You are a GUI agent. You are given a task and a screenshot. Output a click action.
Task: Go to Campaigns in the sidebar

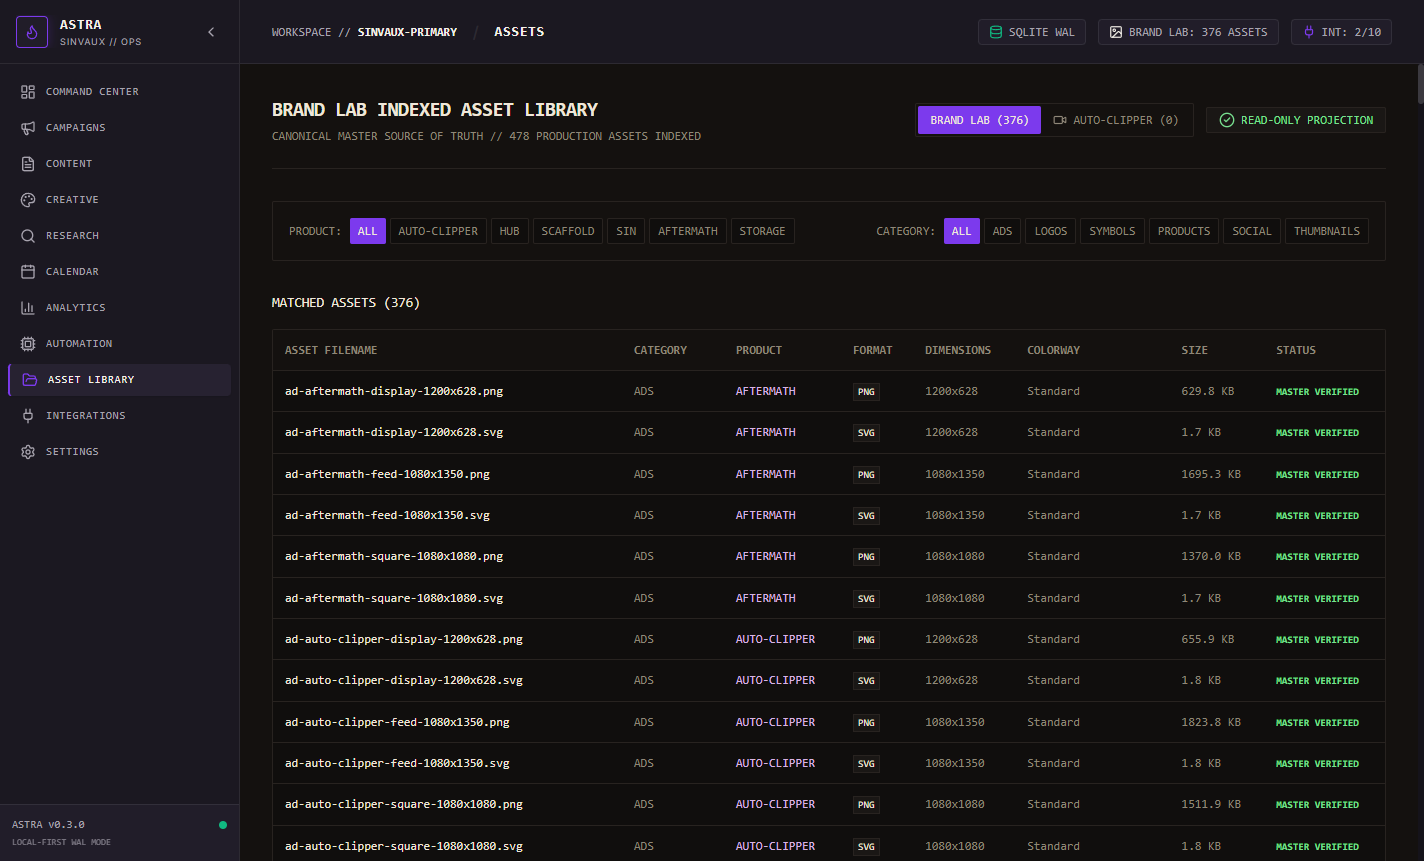coord(119,128)
